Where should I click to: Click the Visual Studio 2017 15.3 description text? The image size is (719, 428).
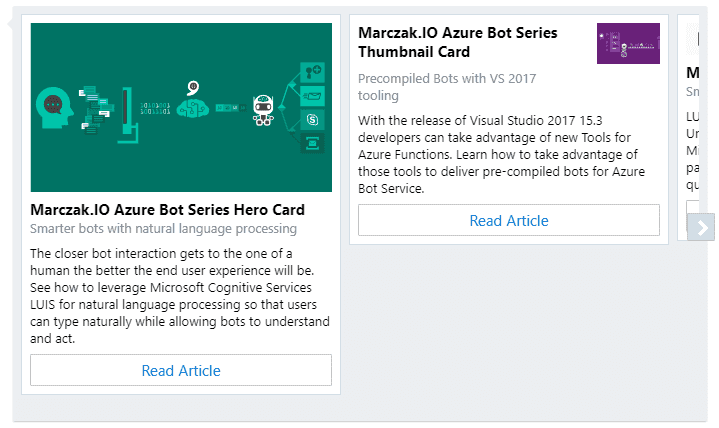coord(498,155)
